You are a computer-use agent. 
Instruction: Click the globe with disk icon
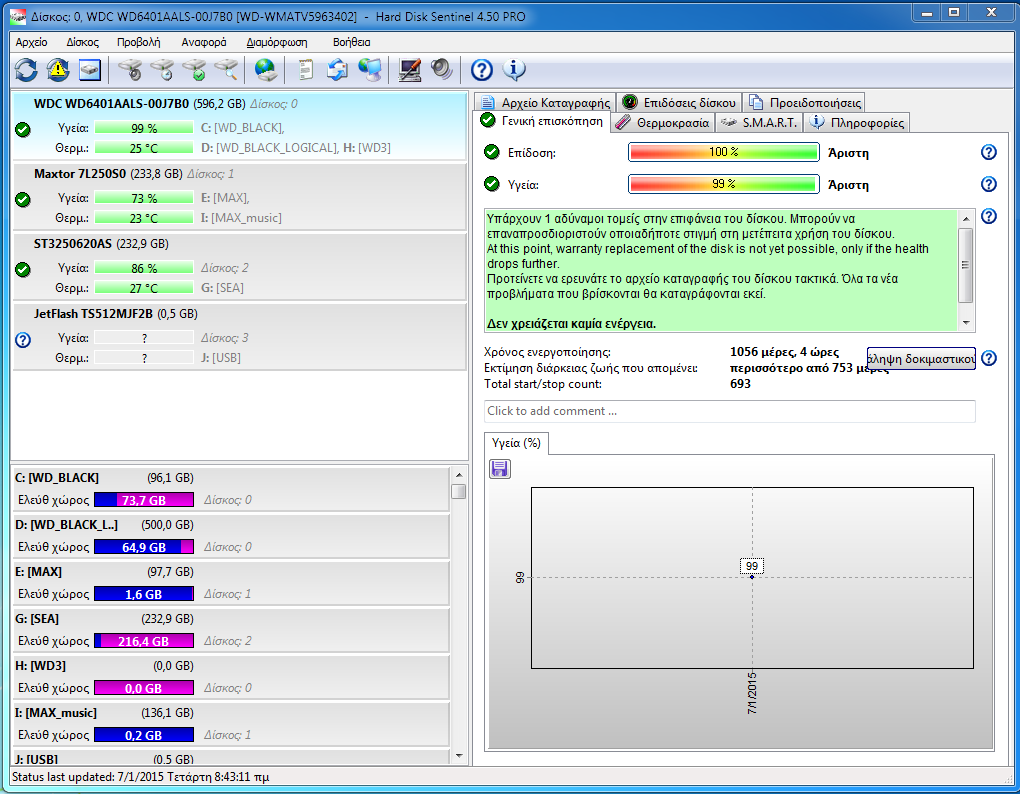[265, 70]
